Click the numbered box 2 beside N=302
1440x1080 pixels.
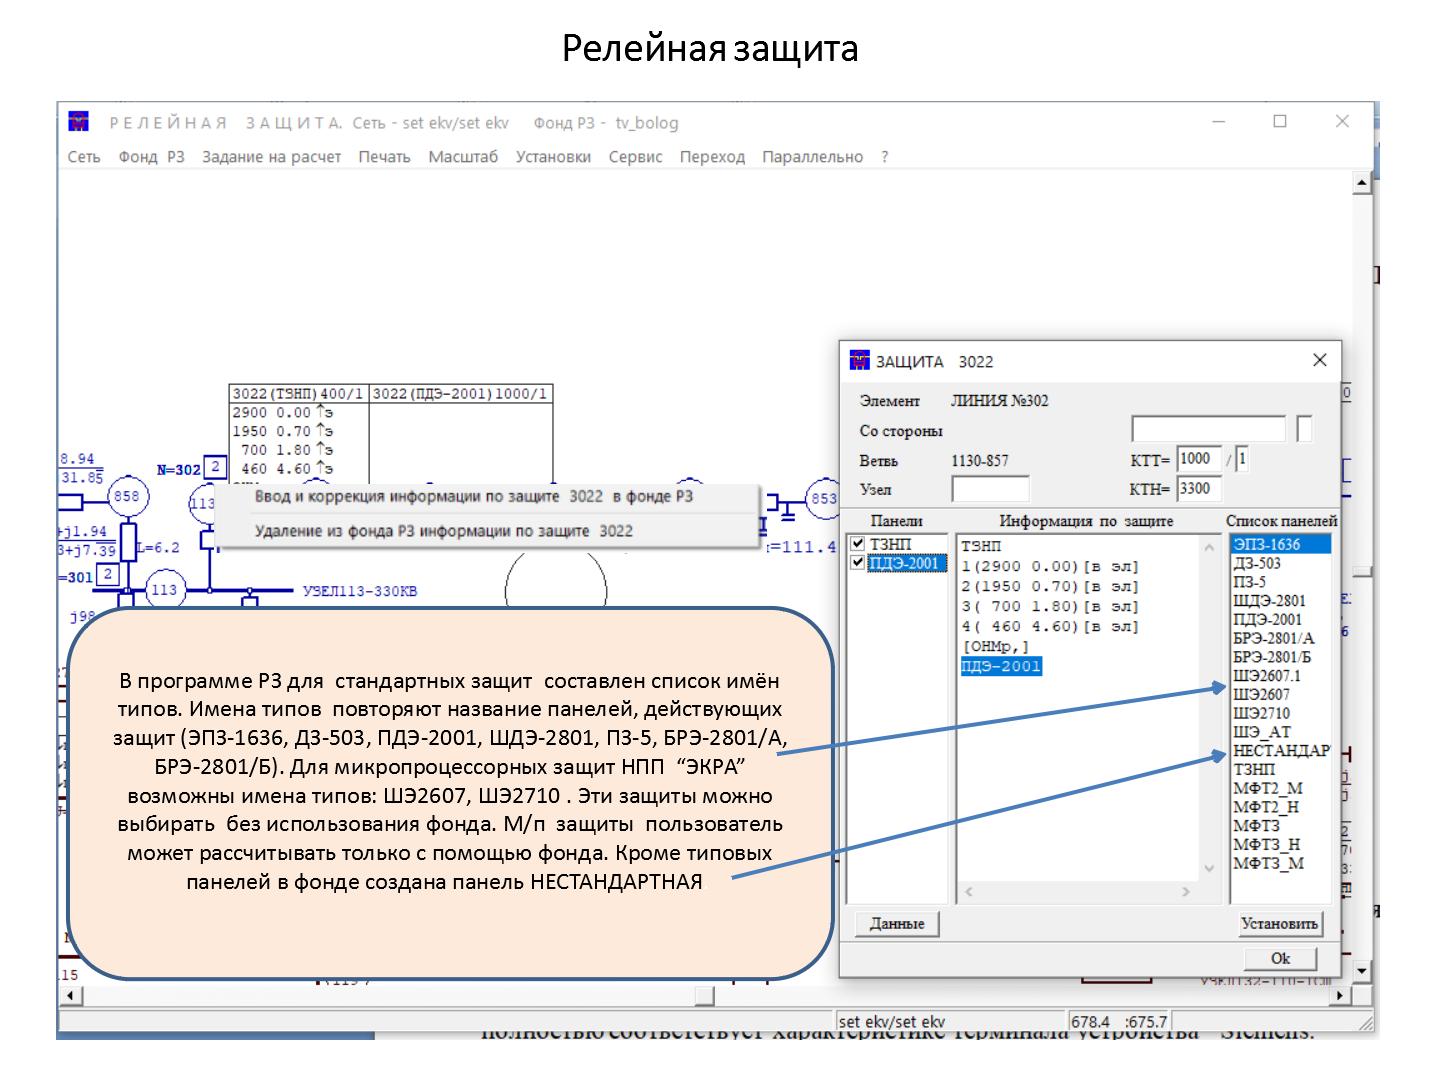click(214, 467)
